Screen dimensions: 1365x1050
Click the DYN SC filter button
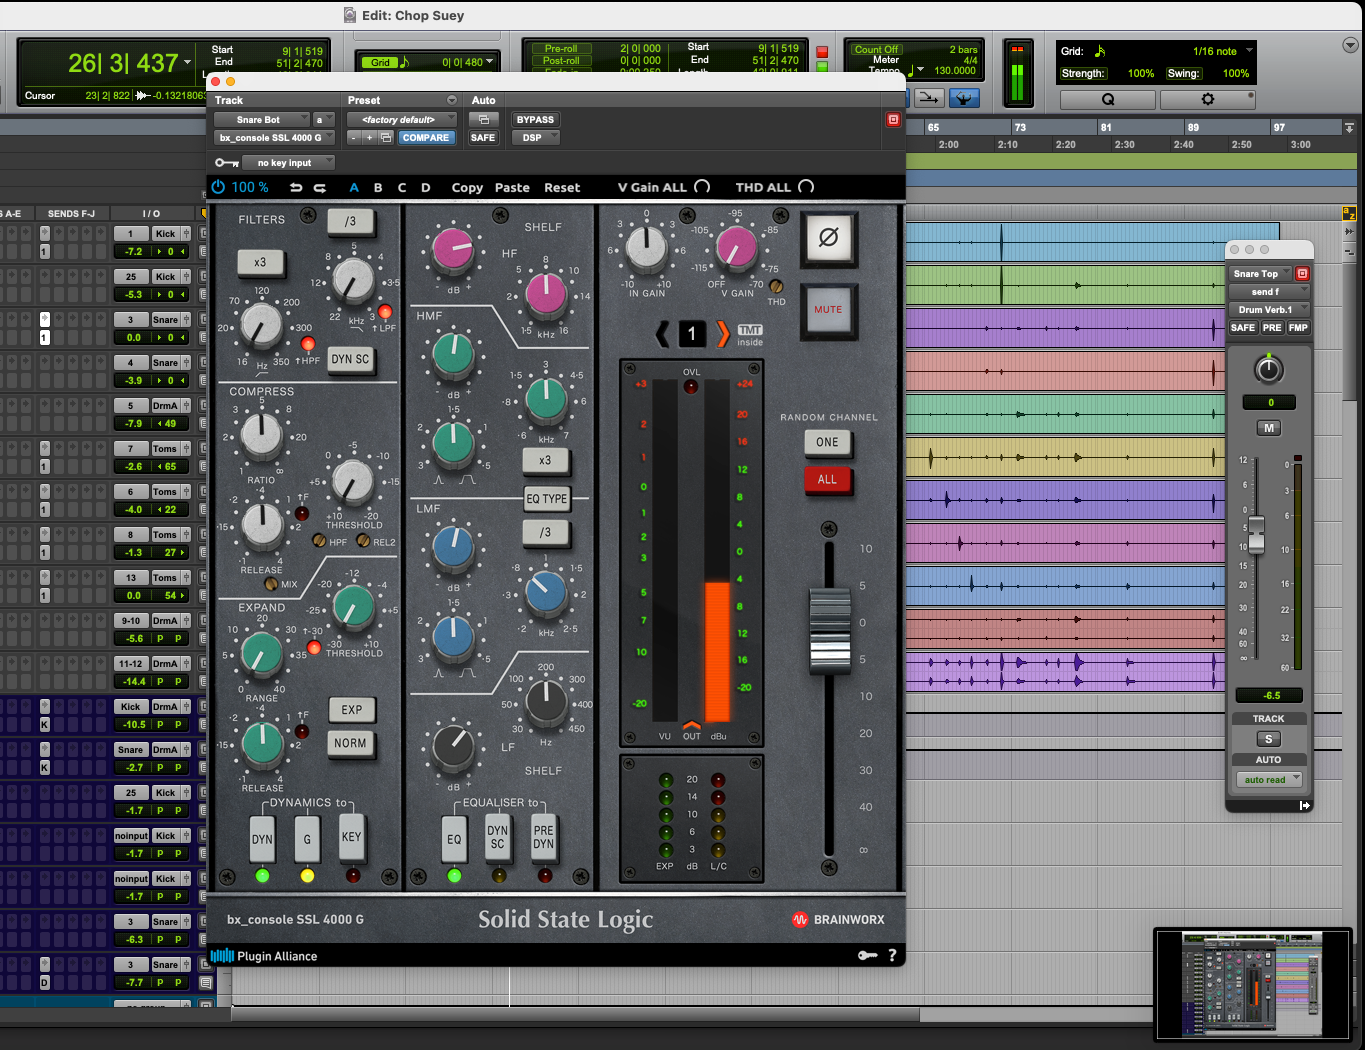(x=350, y=359)
